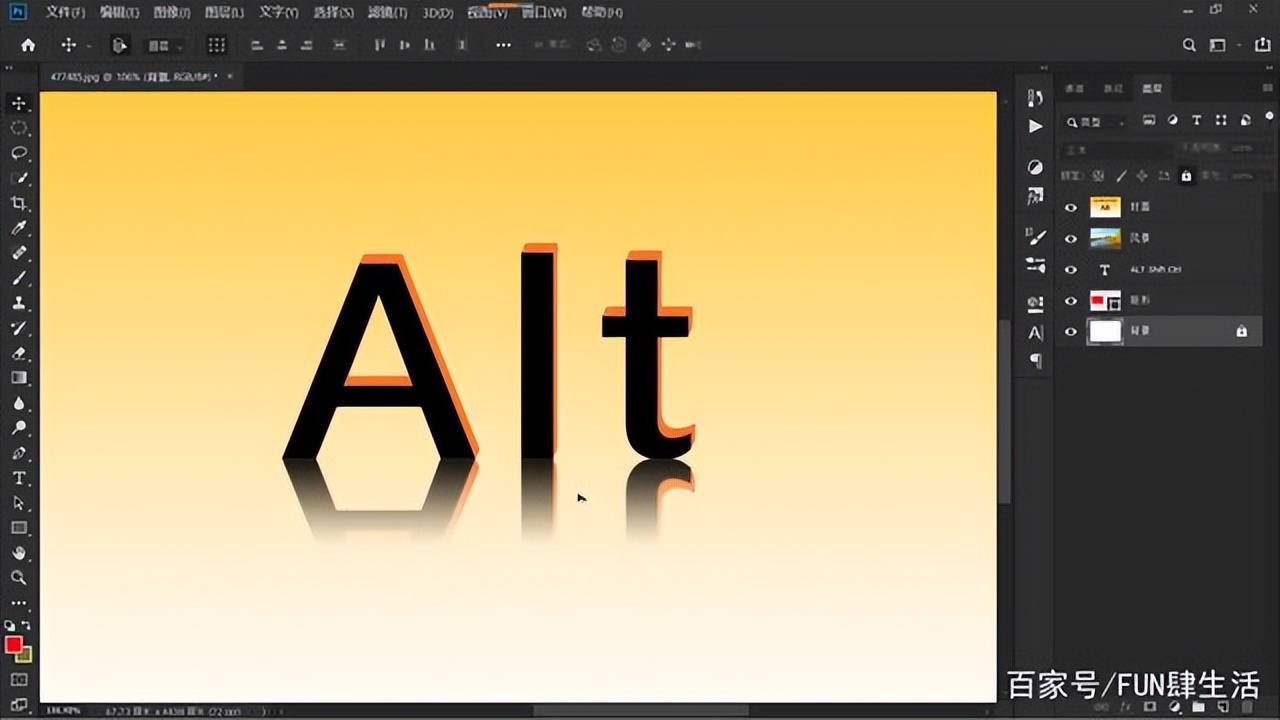Toggle visibility of the landscape photo layer

click(1071, 239)
